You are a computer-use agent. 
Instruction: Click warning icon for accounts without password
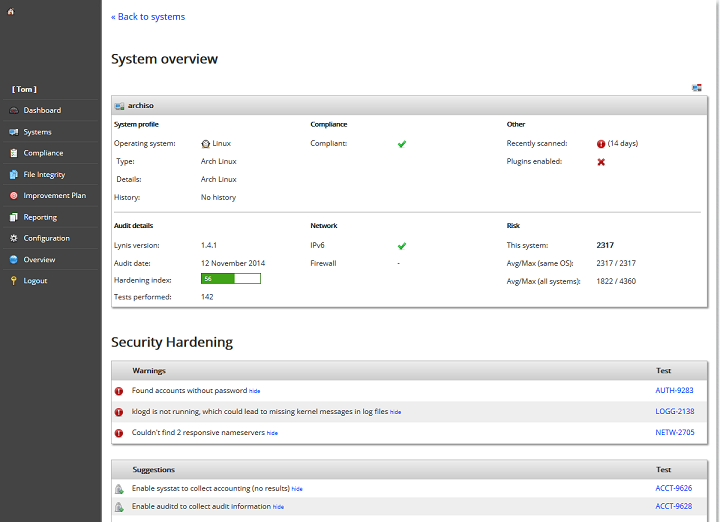[x=119, y=391]
